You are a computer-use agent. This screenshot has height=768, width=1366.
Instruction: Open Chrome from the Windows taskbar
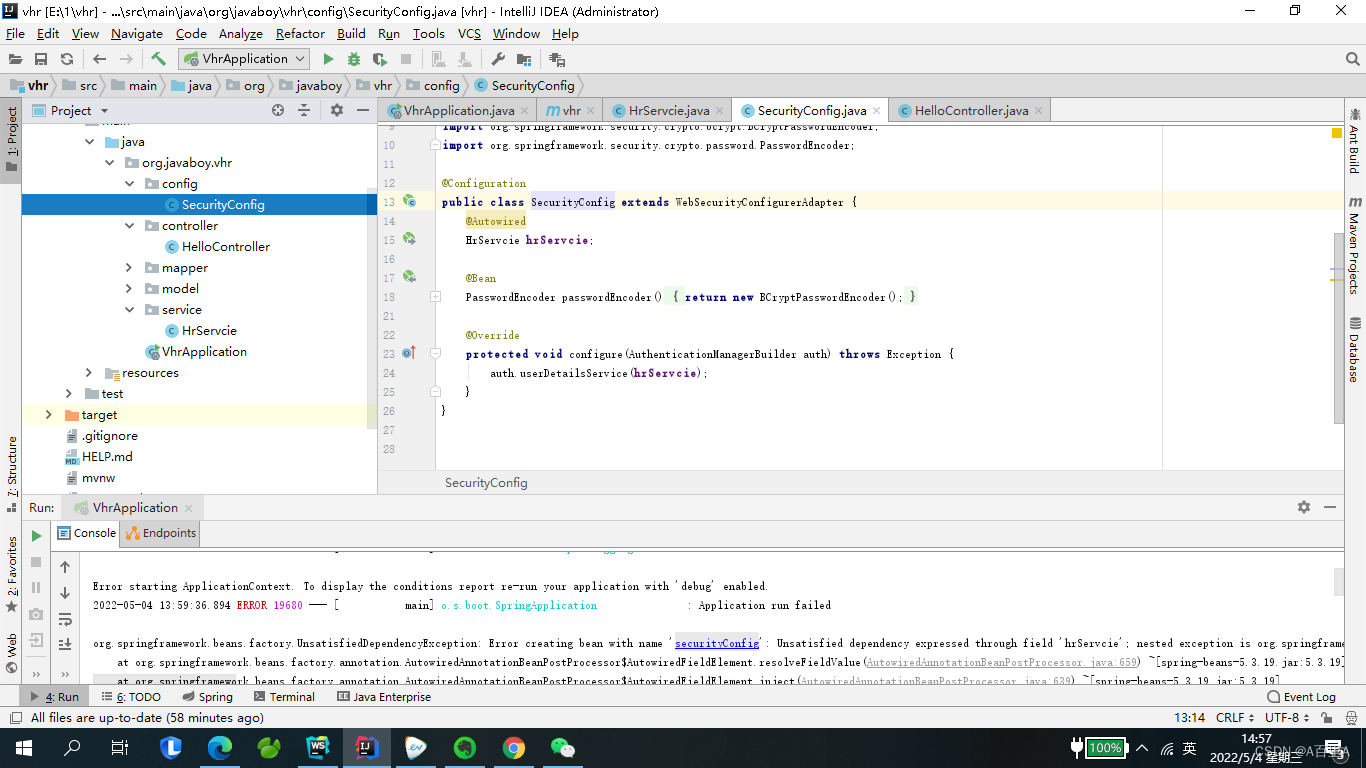pyautogui.click(x=513, y=747)
